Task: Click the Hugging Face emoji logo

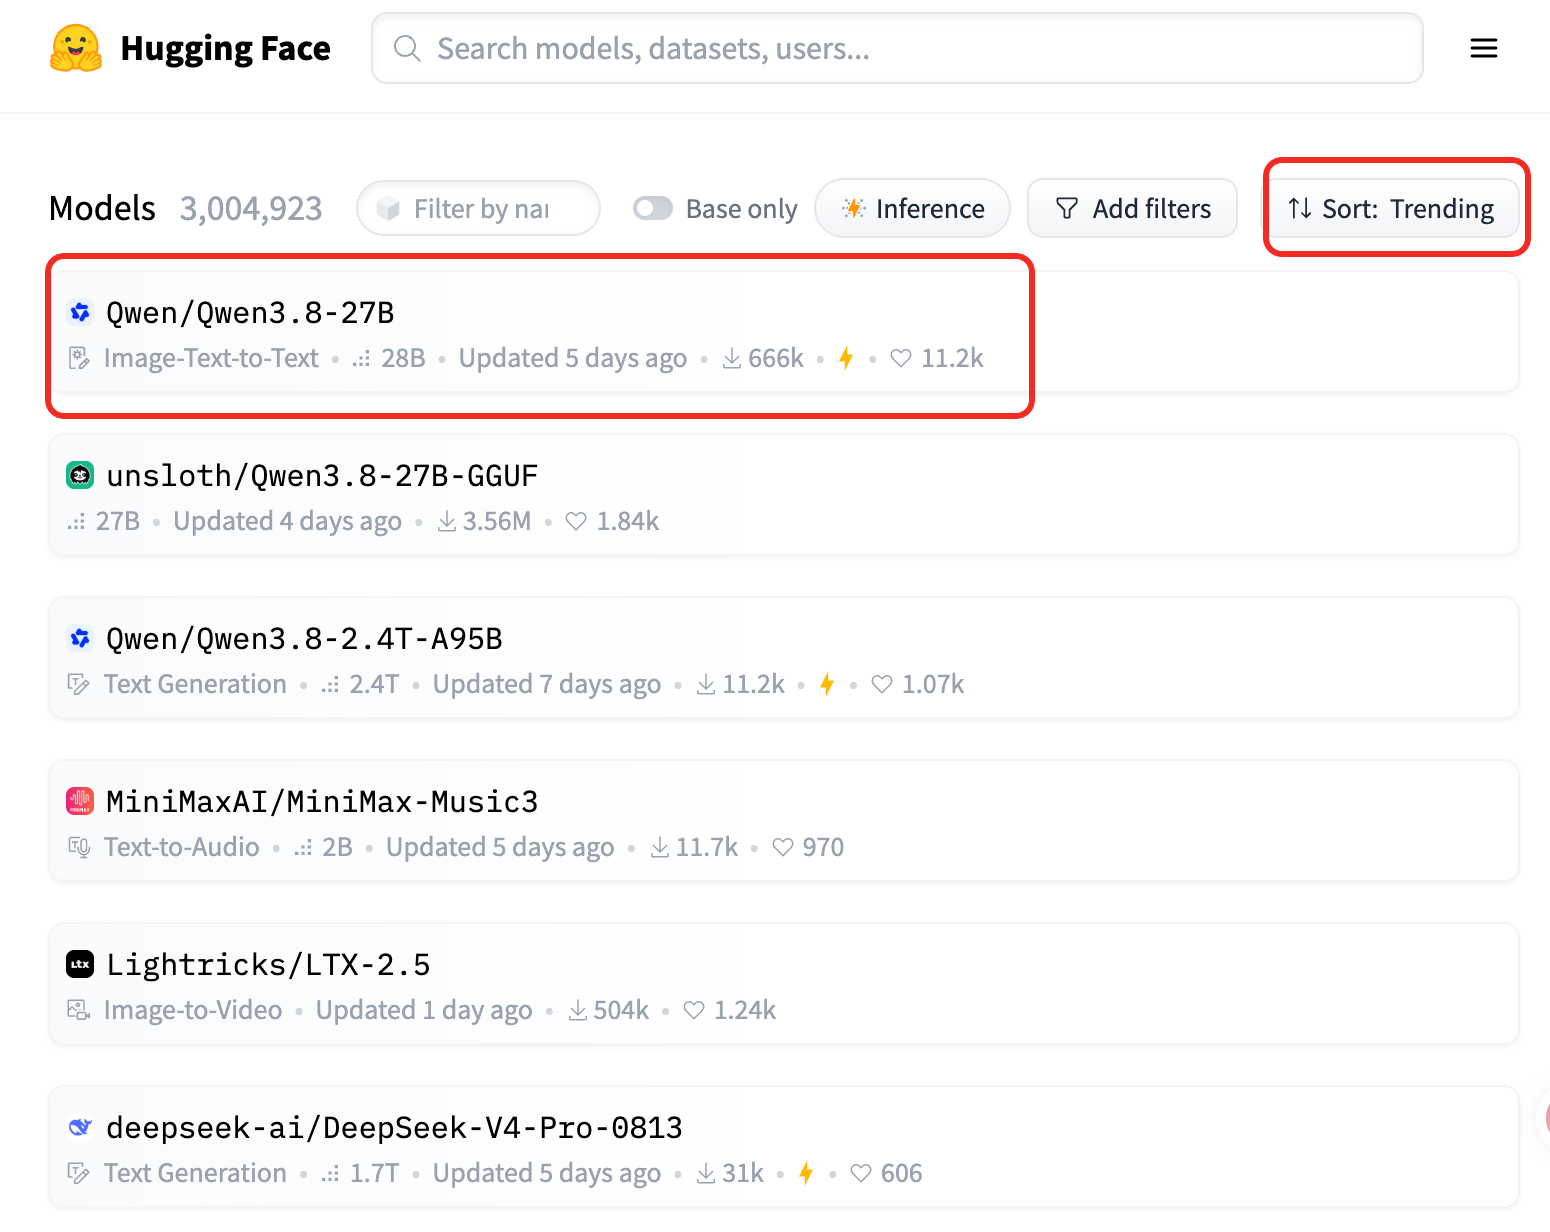Action: tap(76, 48)
